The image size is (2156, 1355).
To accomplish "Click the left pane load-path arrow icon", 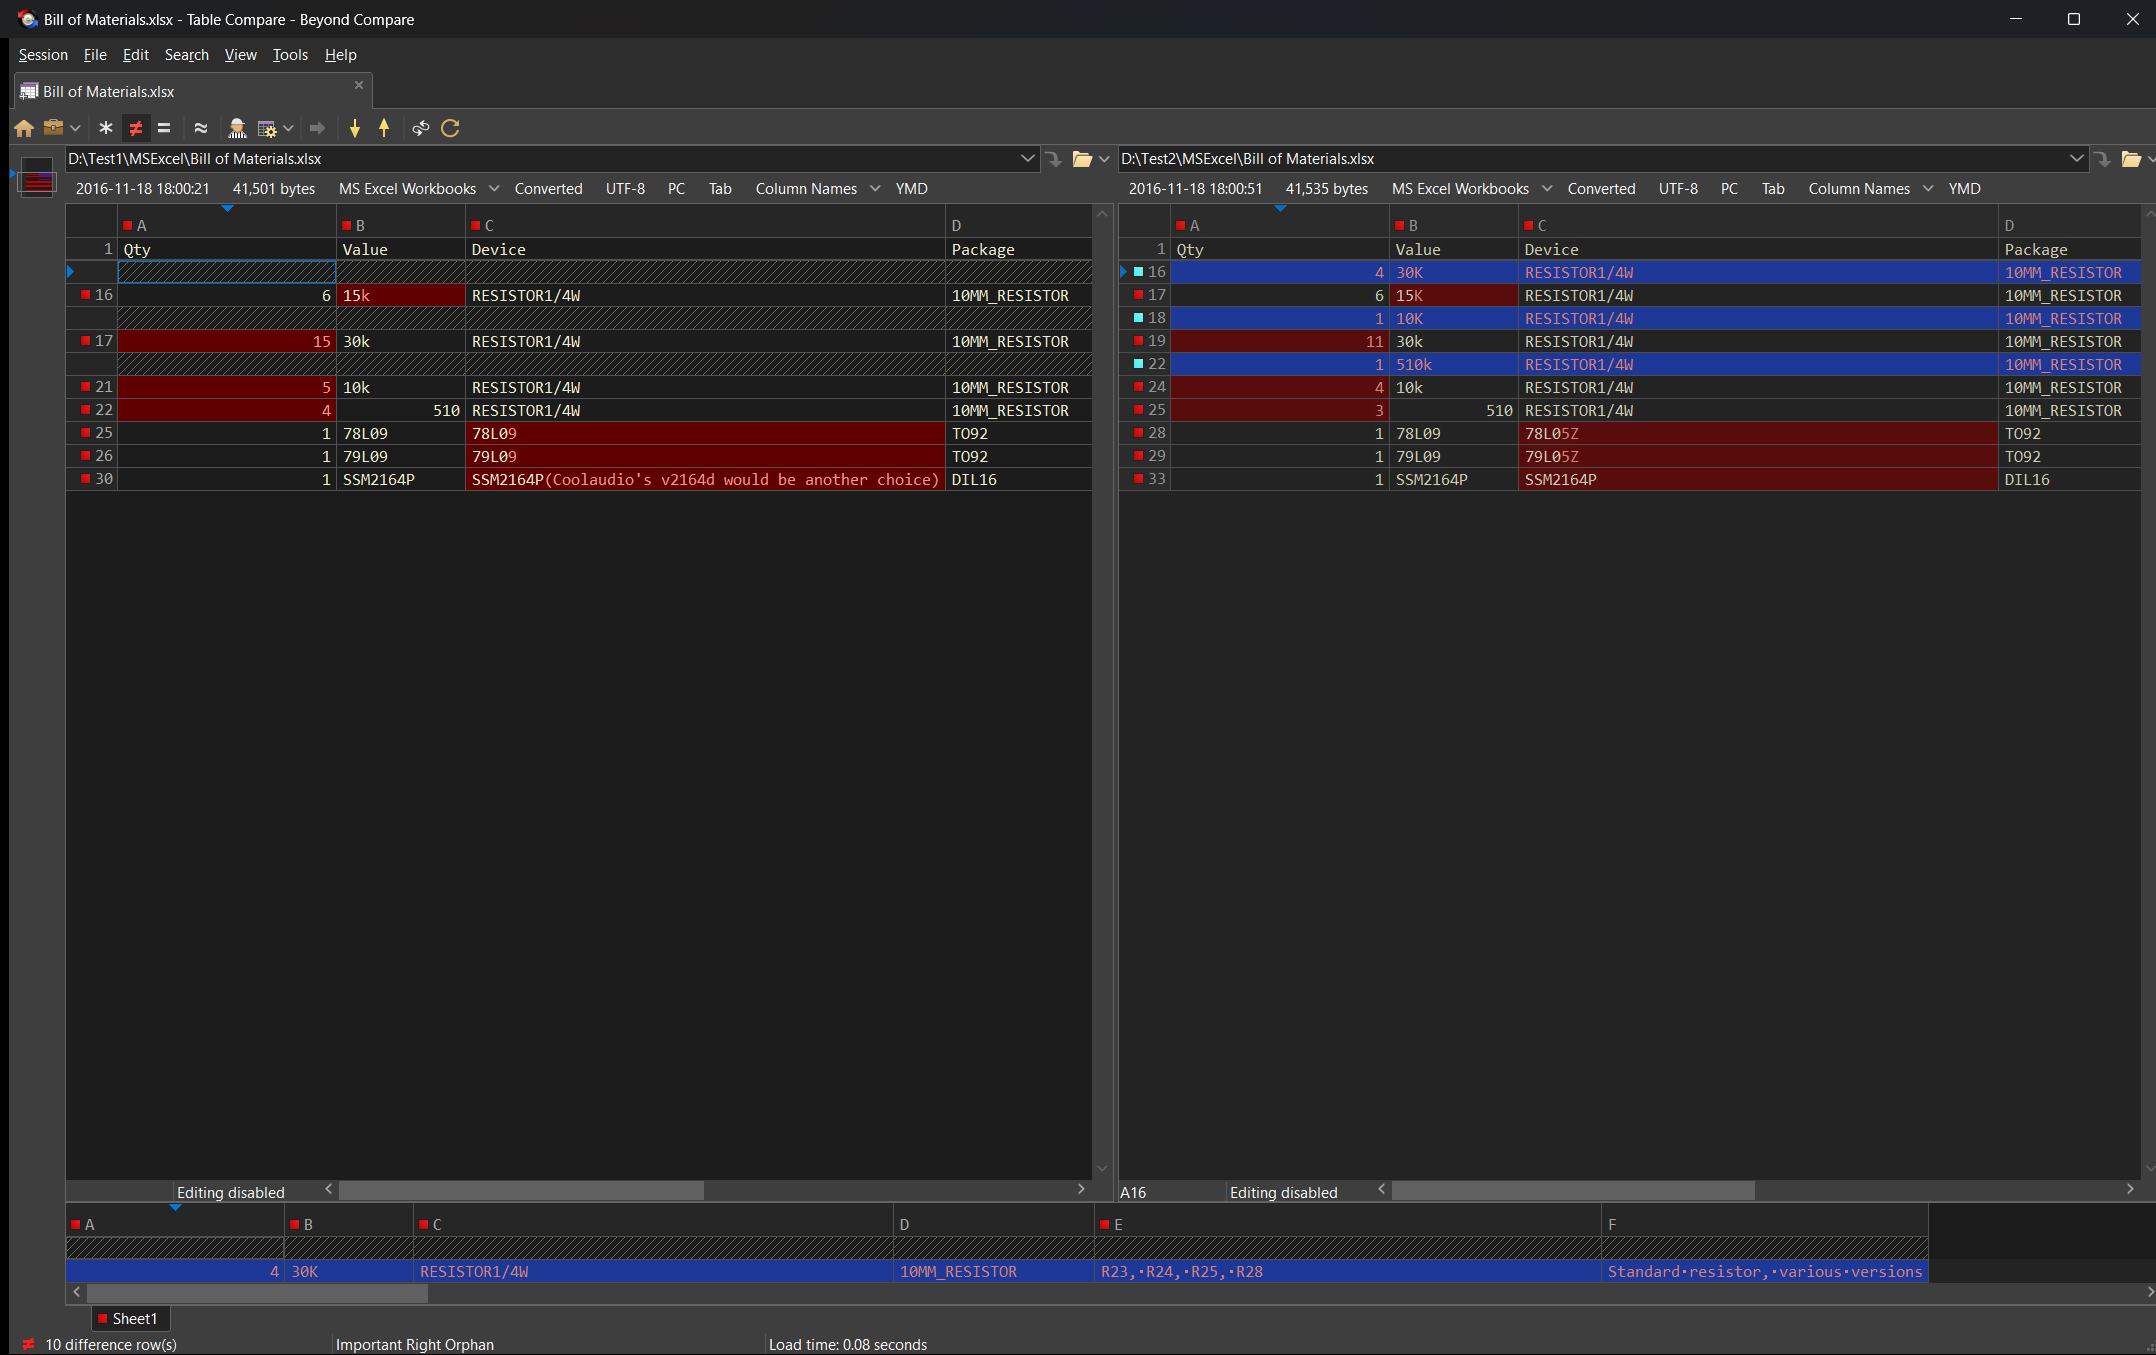I will (1053, 159).
